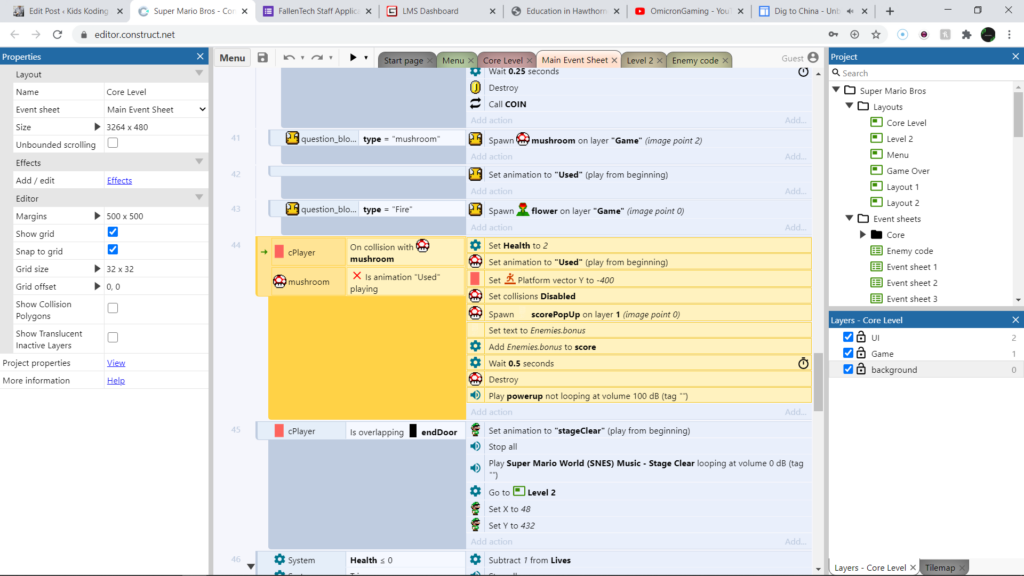
Task: Select Core Level layout in Project tree
Action: (906, 122)
